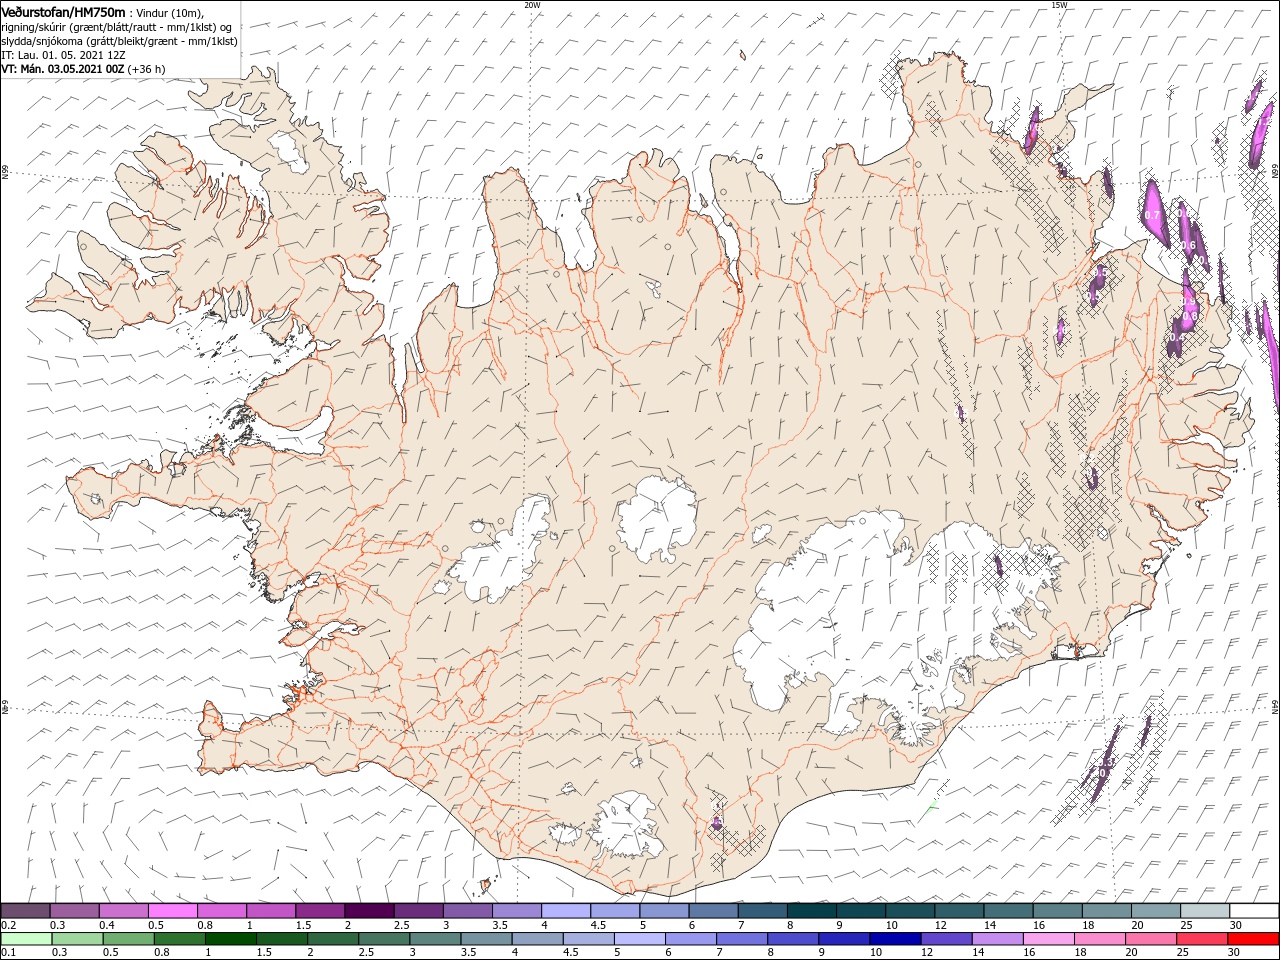Click the valid time 'VT: Mán. 03.05.2021 00Z'
Screen dimensions: 1280x960
click(62, 69)
